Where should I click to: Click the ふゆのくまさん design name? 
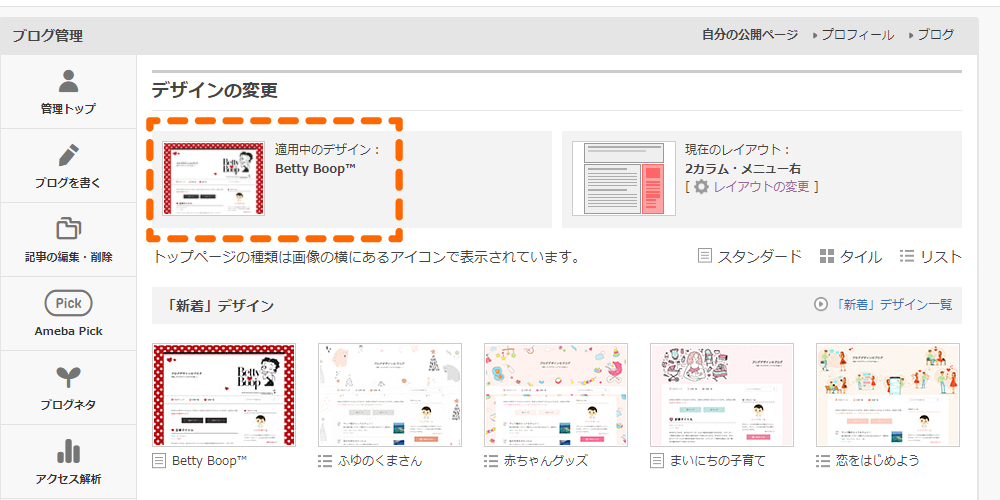[x=380, y=460]
